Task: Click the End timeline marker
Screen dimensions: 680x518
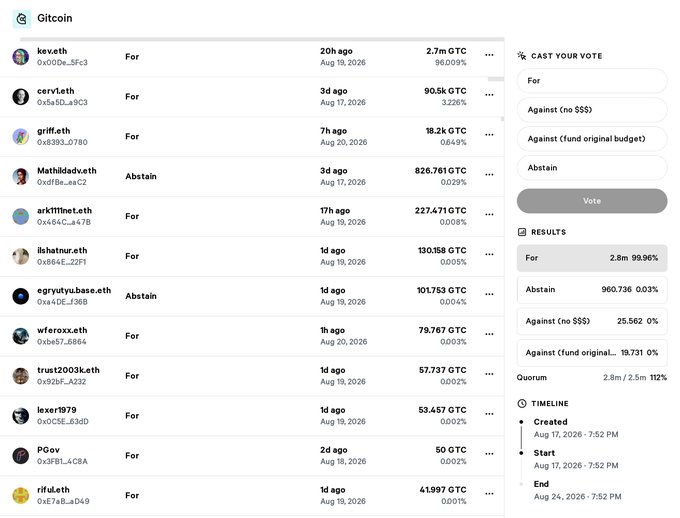Action: tap(521, 484)
